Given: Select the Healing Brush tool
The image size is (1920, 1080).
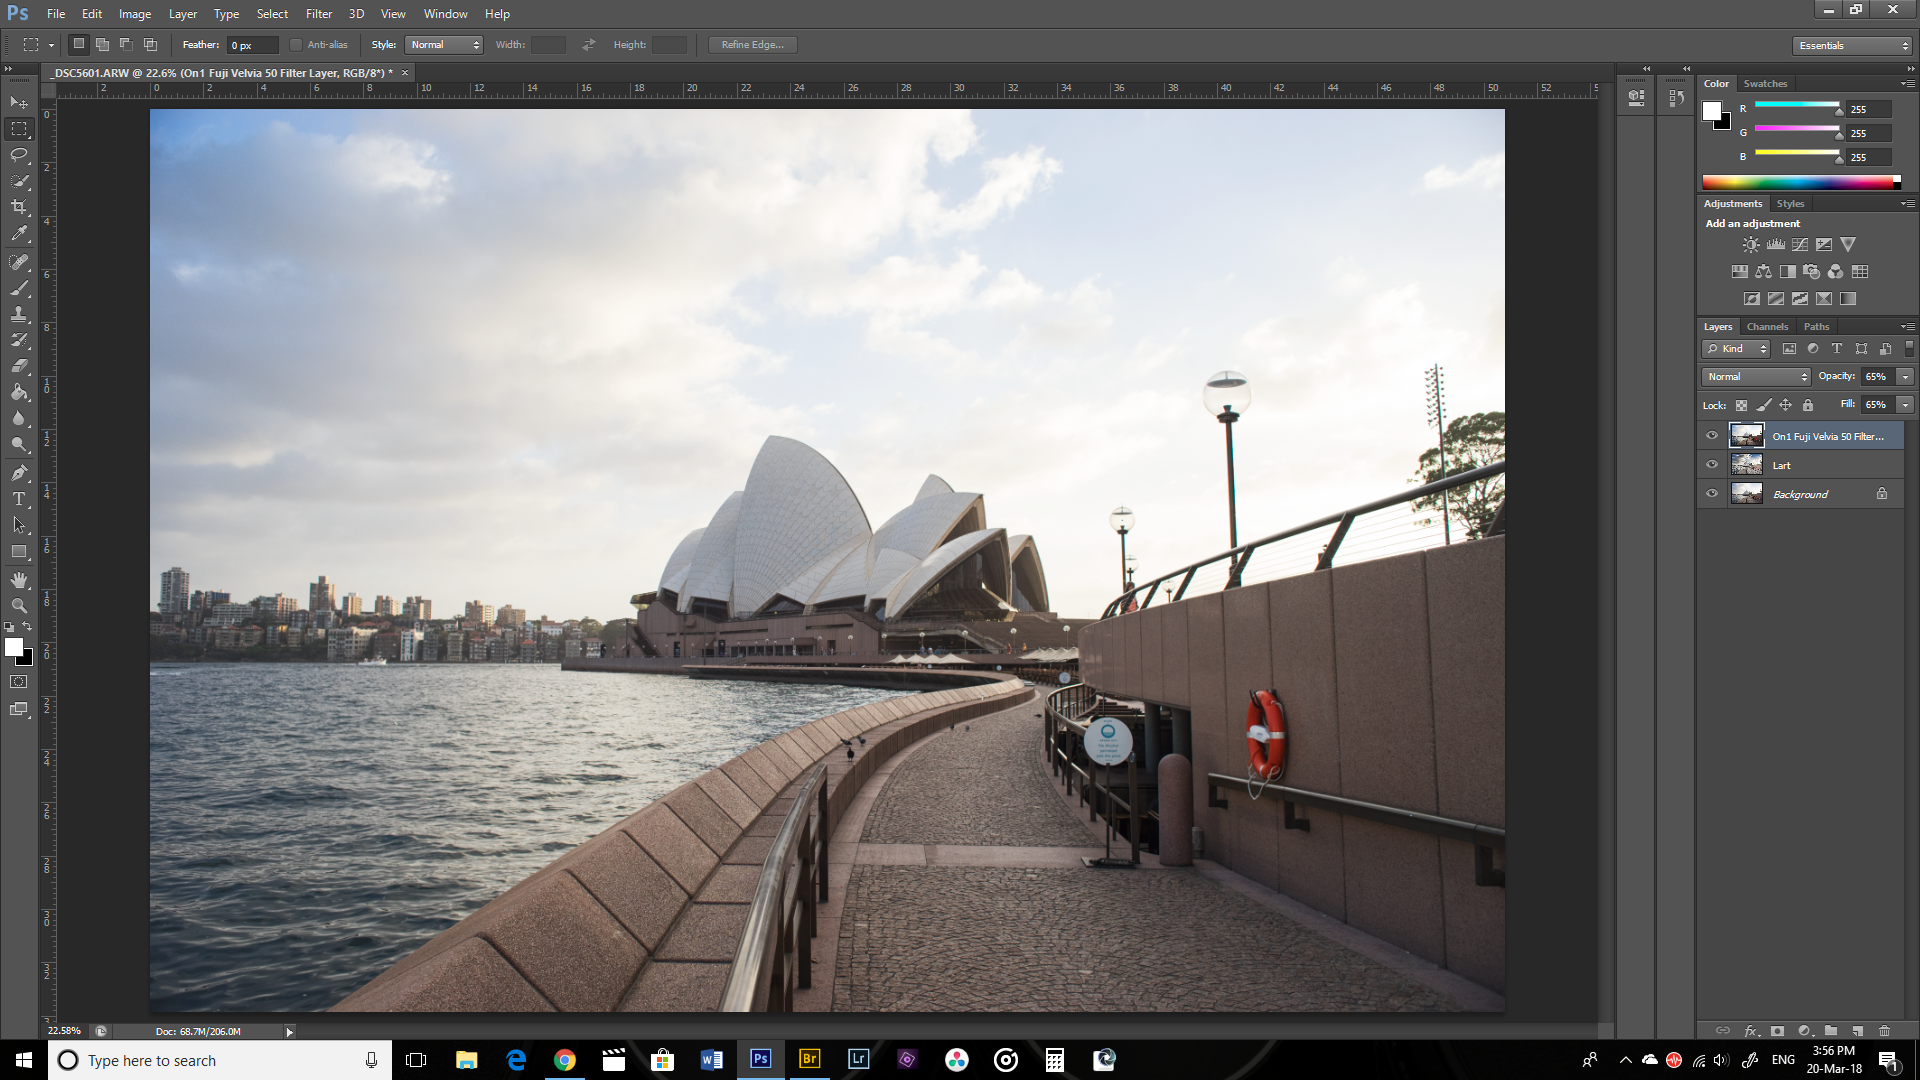Looking at the screenshot, I should [19, 262].
